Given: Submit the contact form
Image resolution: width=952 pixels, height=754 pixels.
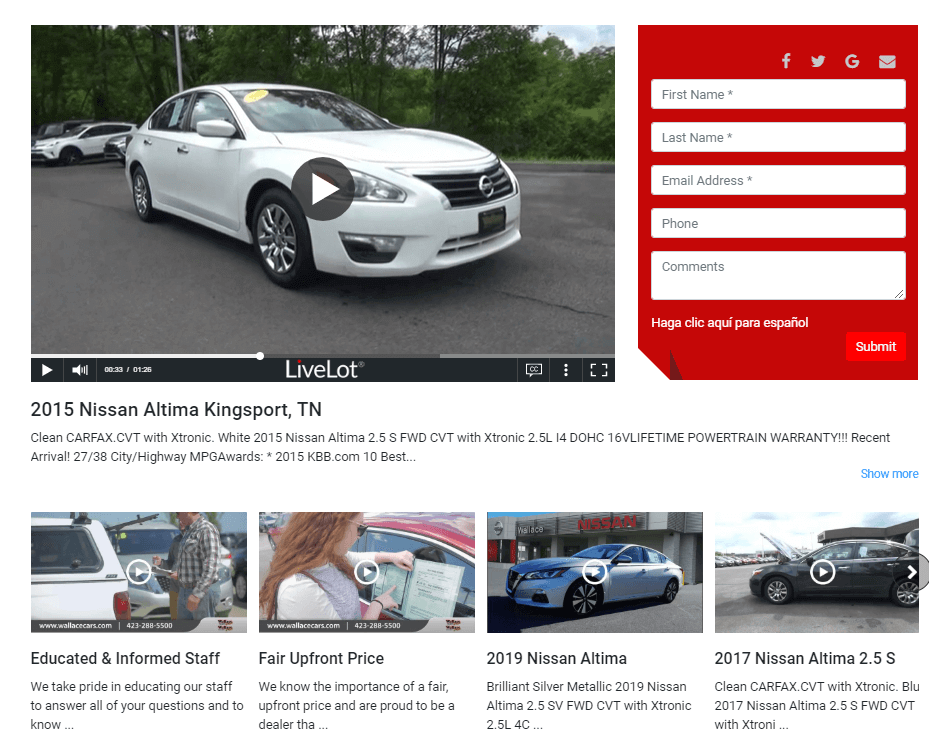Looking at the screenshot, I should (x=876, y=347).
